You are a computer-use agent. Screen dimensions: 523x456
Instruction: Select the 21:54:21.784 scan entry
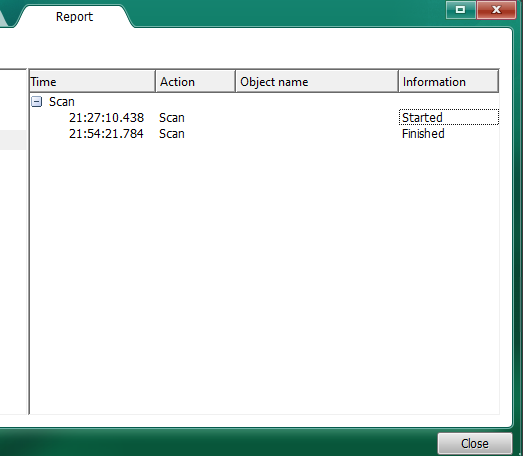[x=106, y=134]
